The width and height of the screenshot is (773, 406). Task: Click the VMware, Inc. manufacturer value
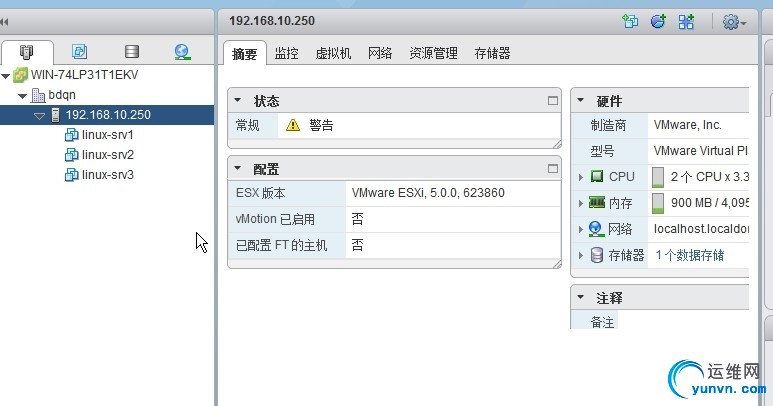(x=687, y=125)
